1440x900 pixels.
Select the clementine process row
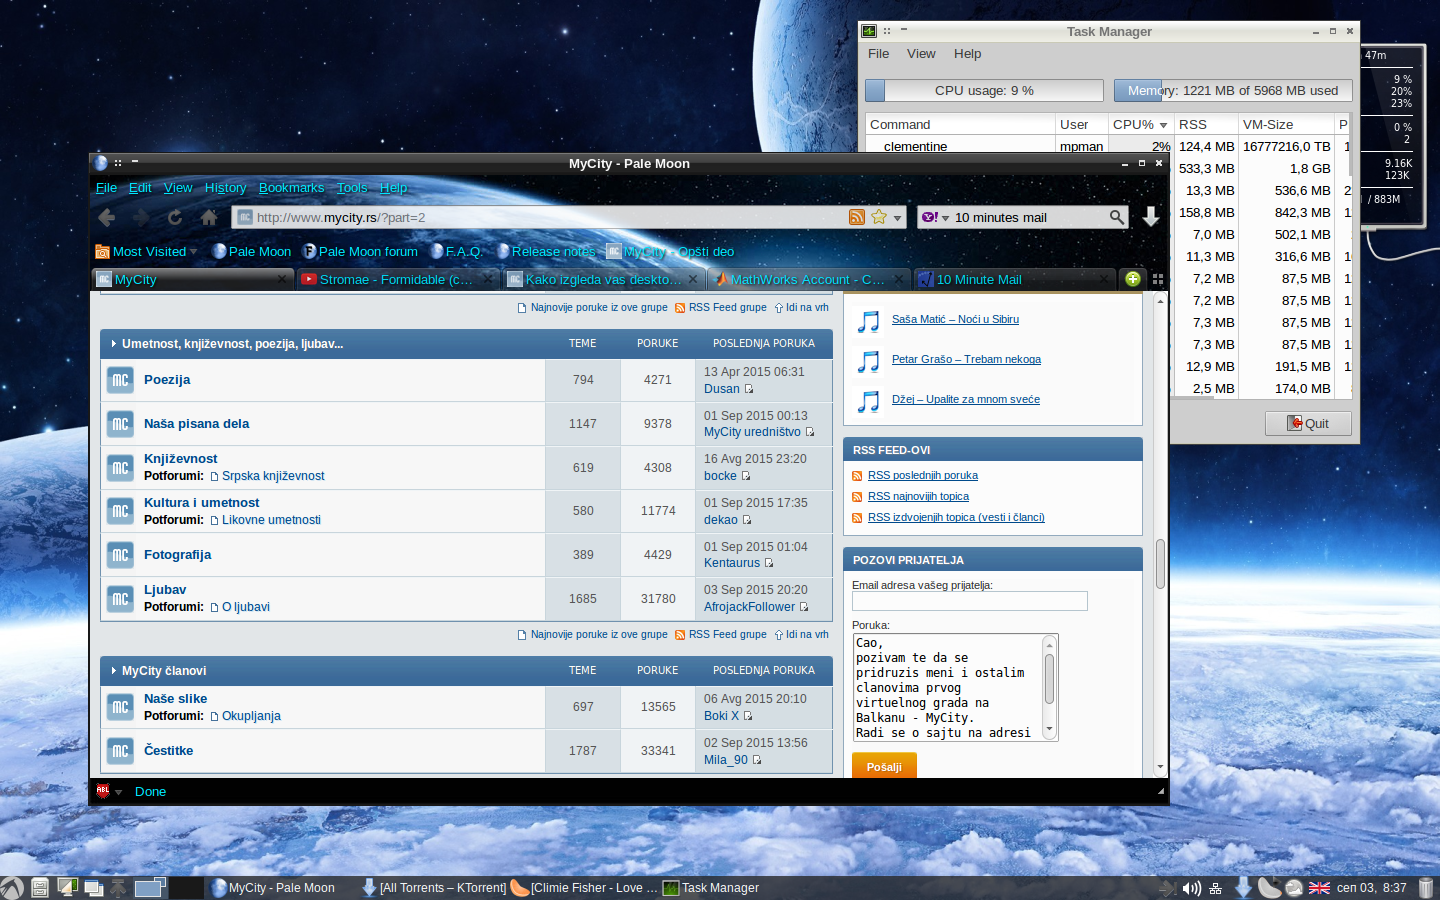point(1108,146)
